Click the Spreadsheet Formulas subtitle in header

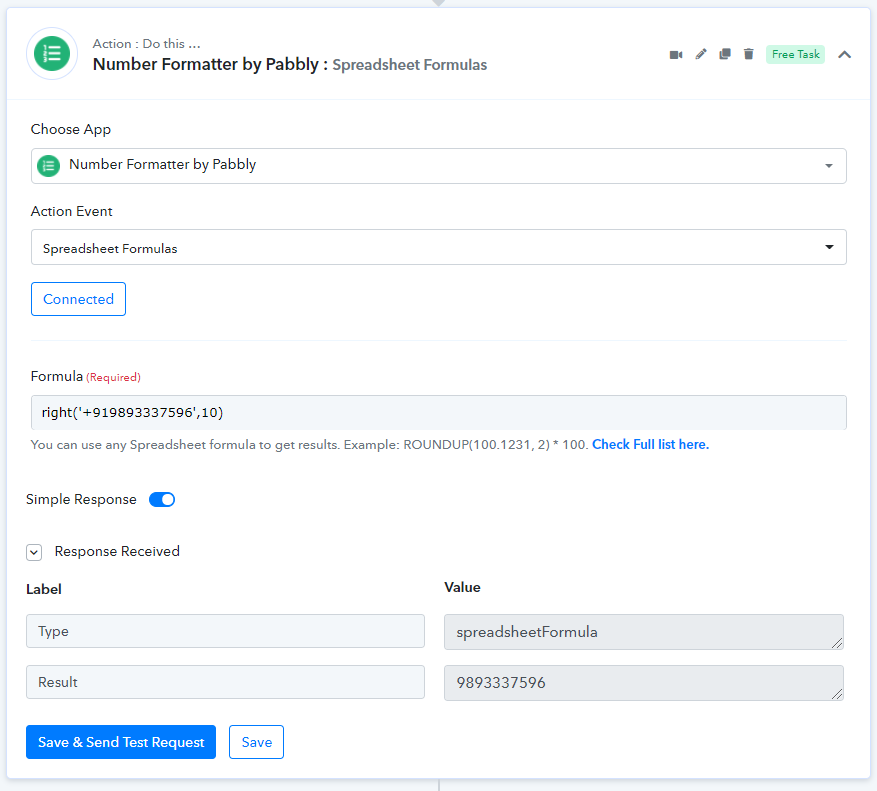coord(410,65)
